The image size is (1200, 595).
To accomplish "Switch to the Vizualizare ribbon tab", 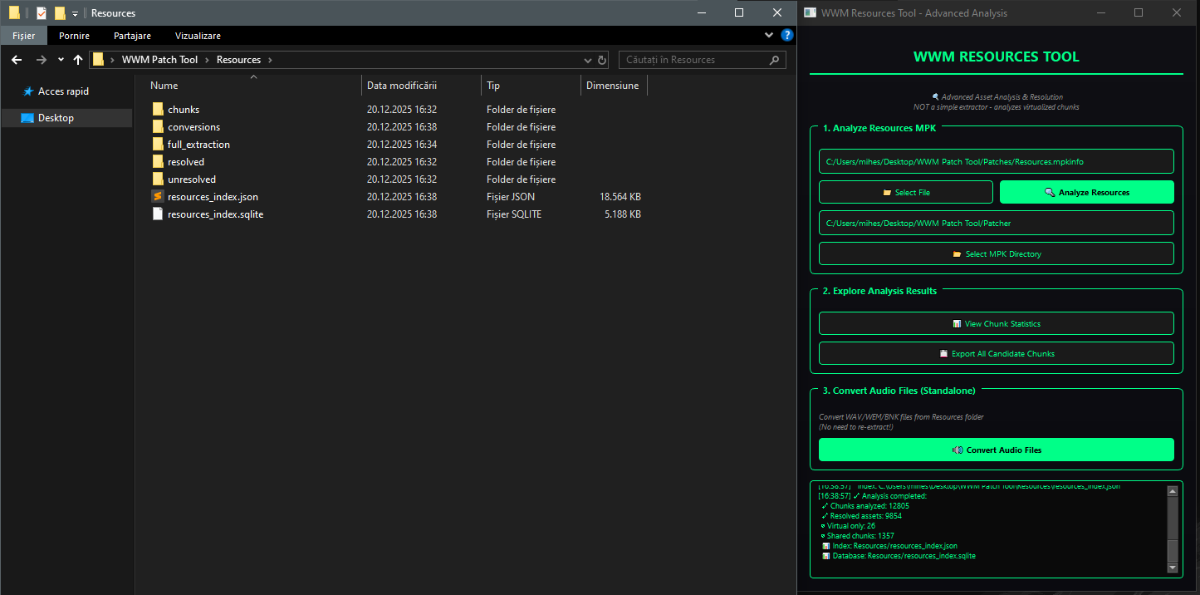I will coord(198,35).
